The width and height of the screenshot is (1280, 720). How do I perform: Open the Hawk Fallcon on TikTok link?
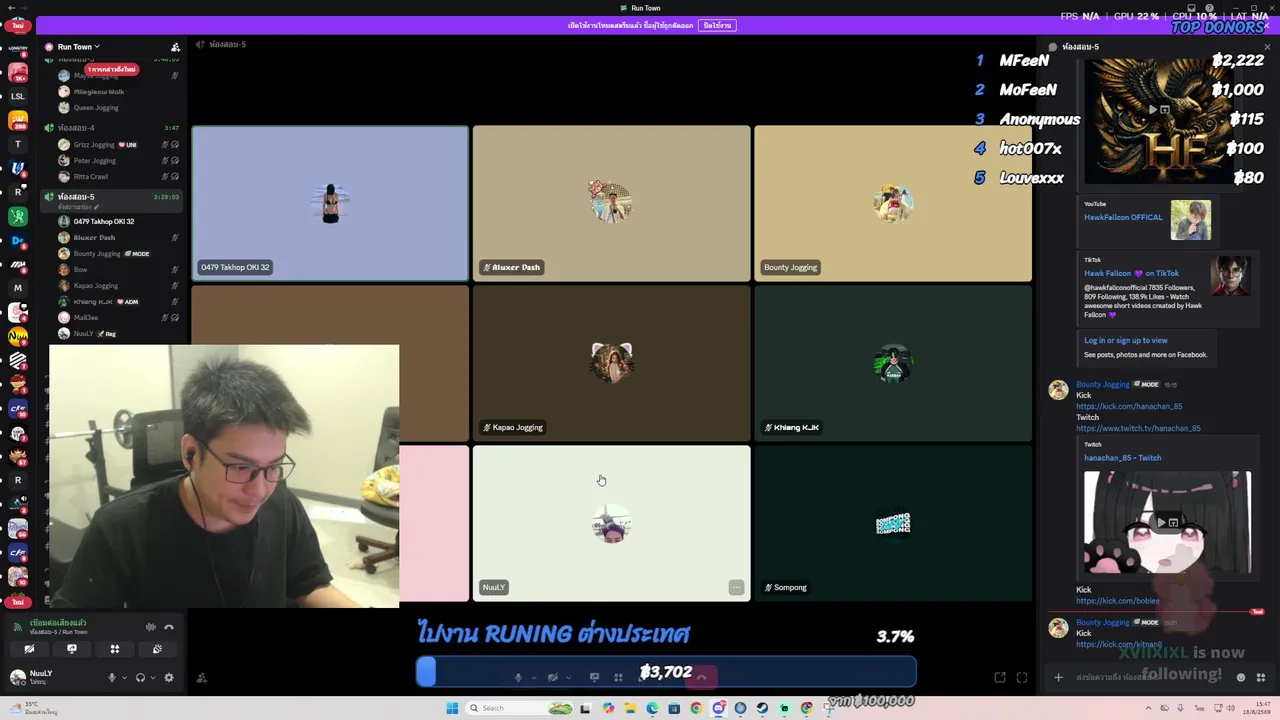(x=1132, y=273)
